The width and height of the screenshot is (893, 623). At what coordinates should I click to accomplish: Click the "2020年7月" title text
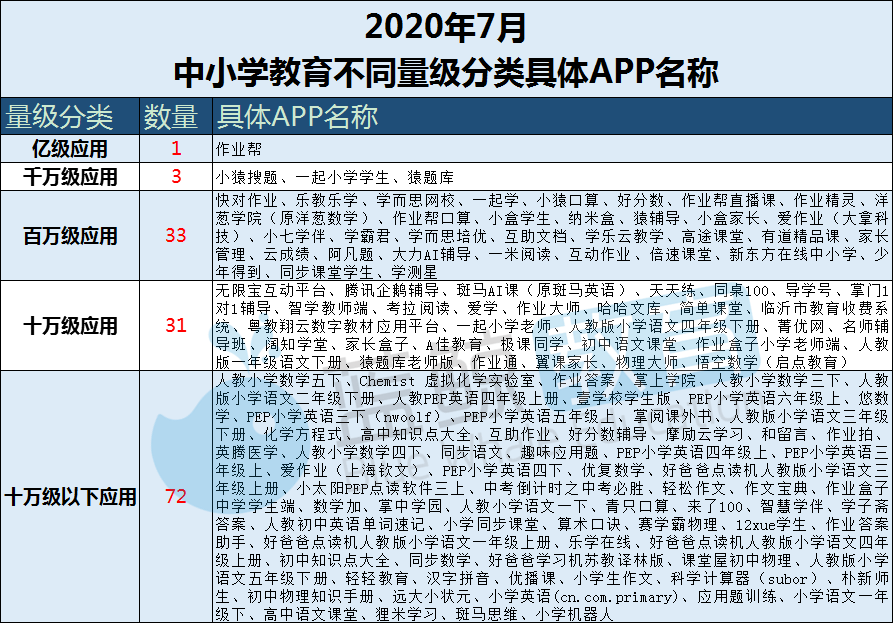(445, 25)
